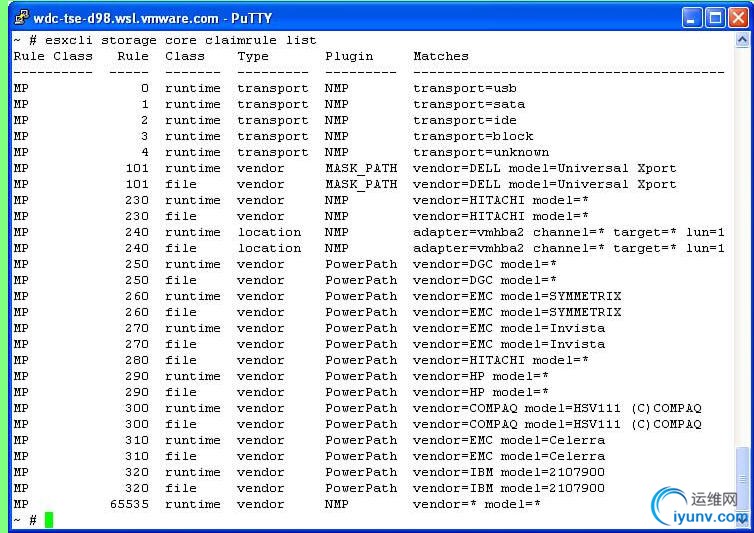Click the "Rule Class" column header
The width and height of the screenshot is (754, 533).
(x=53, y=56)
